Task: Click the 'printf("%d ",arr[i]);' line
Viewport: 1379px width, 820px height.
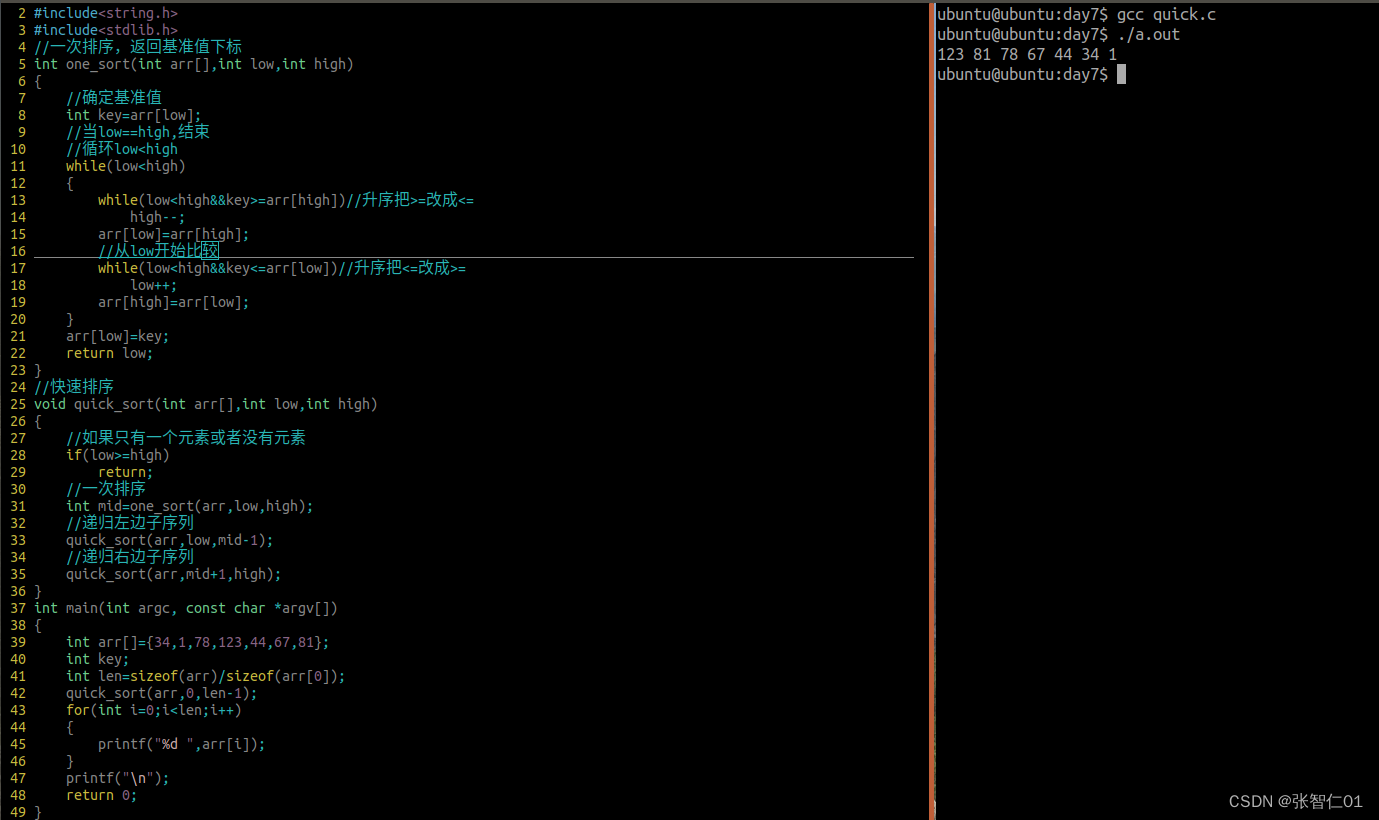Action: (182, 744)
